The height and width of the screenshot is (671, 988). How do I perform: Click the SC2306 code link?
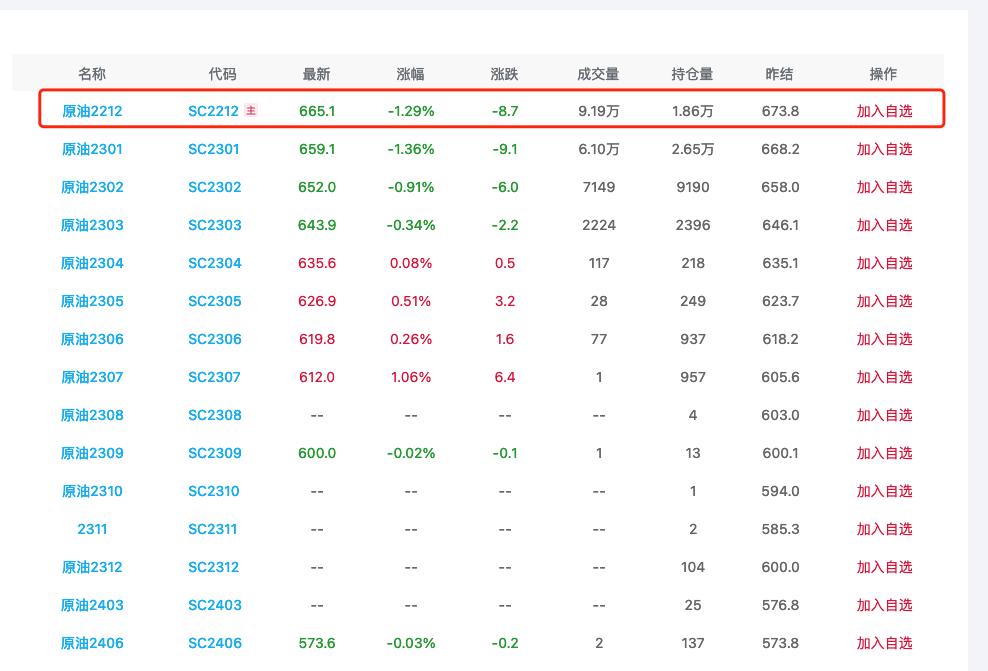pos(214,339)
